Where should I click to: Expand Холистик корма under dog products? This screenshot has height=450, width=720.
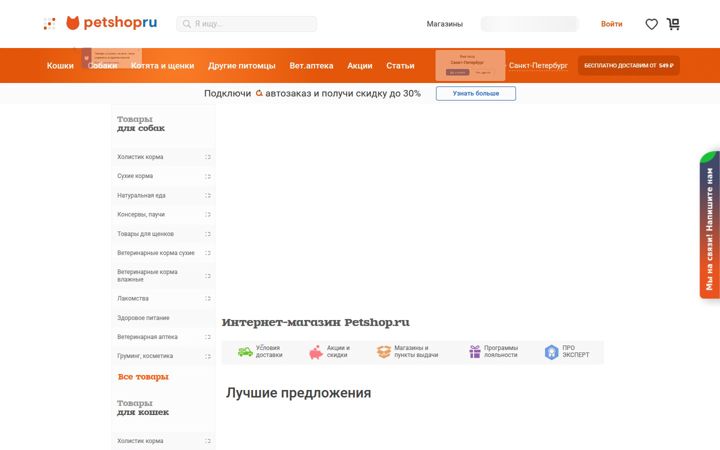coord(208,157)
